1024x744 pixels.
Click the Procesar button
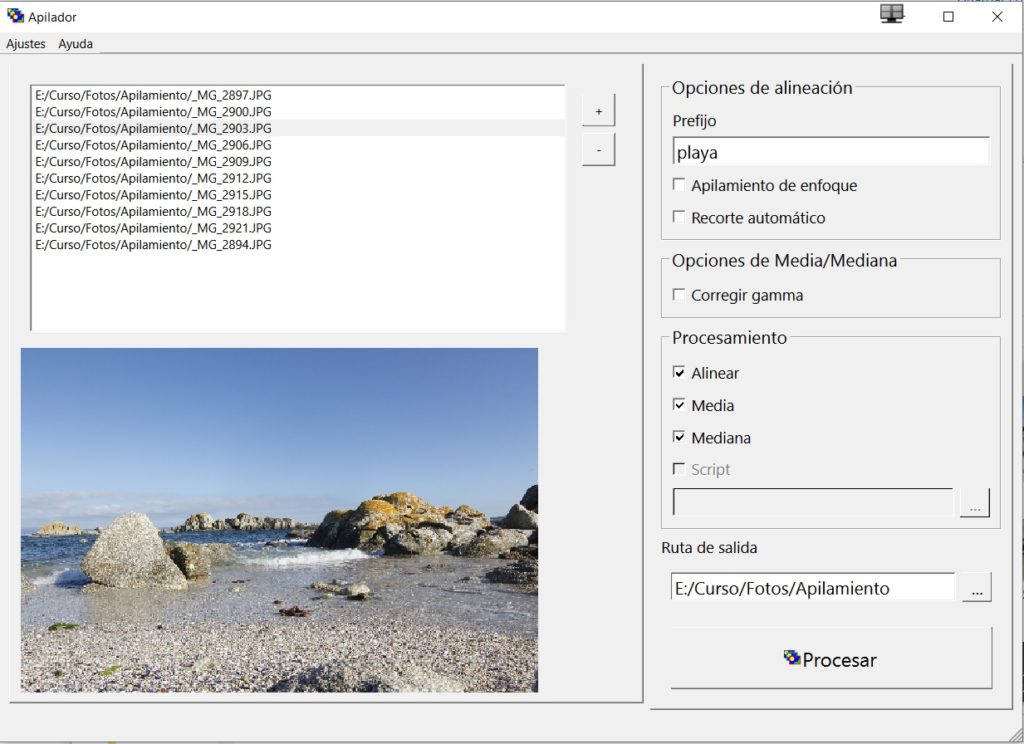pos(831,658)
